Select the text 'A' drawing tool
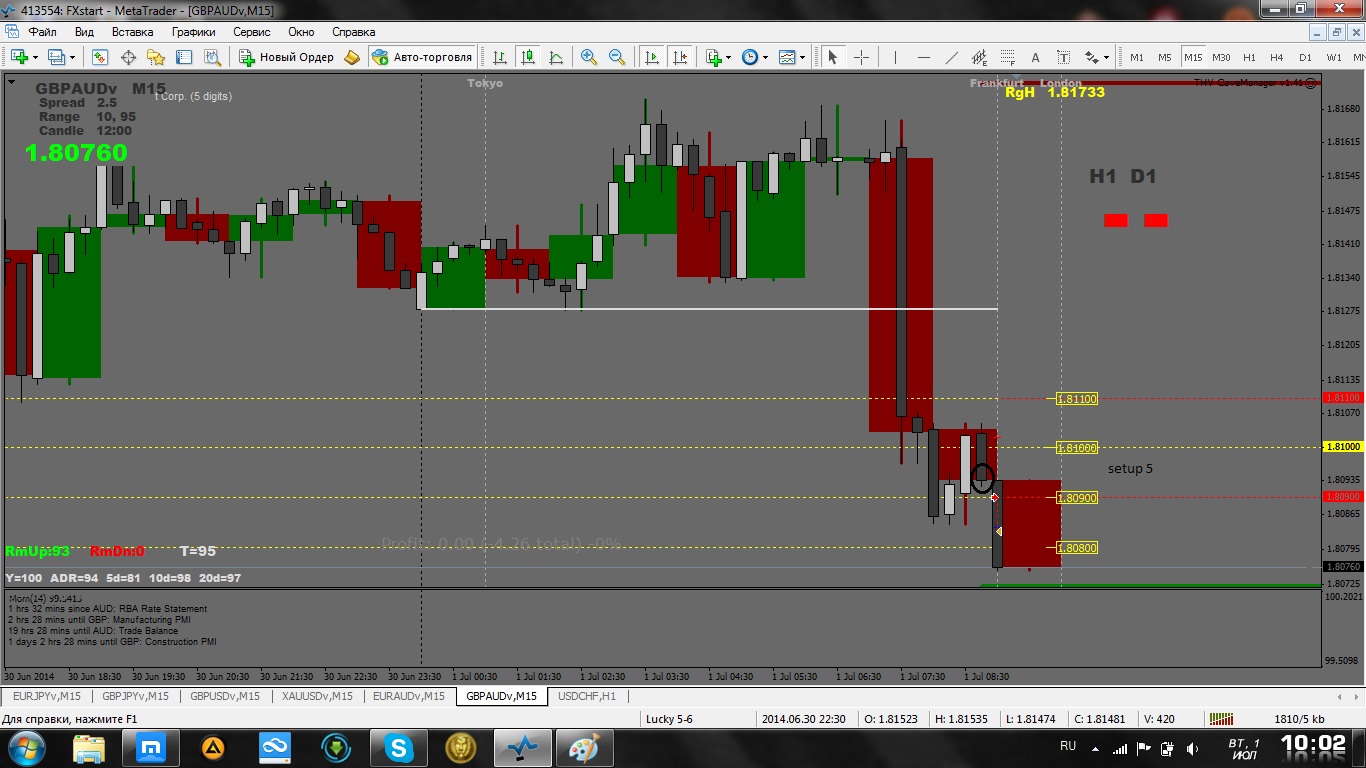This screenshot has width=1366, height=768. [x=1035, y=57]
